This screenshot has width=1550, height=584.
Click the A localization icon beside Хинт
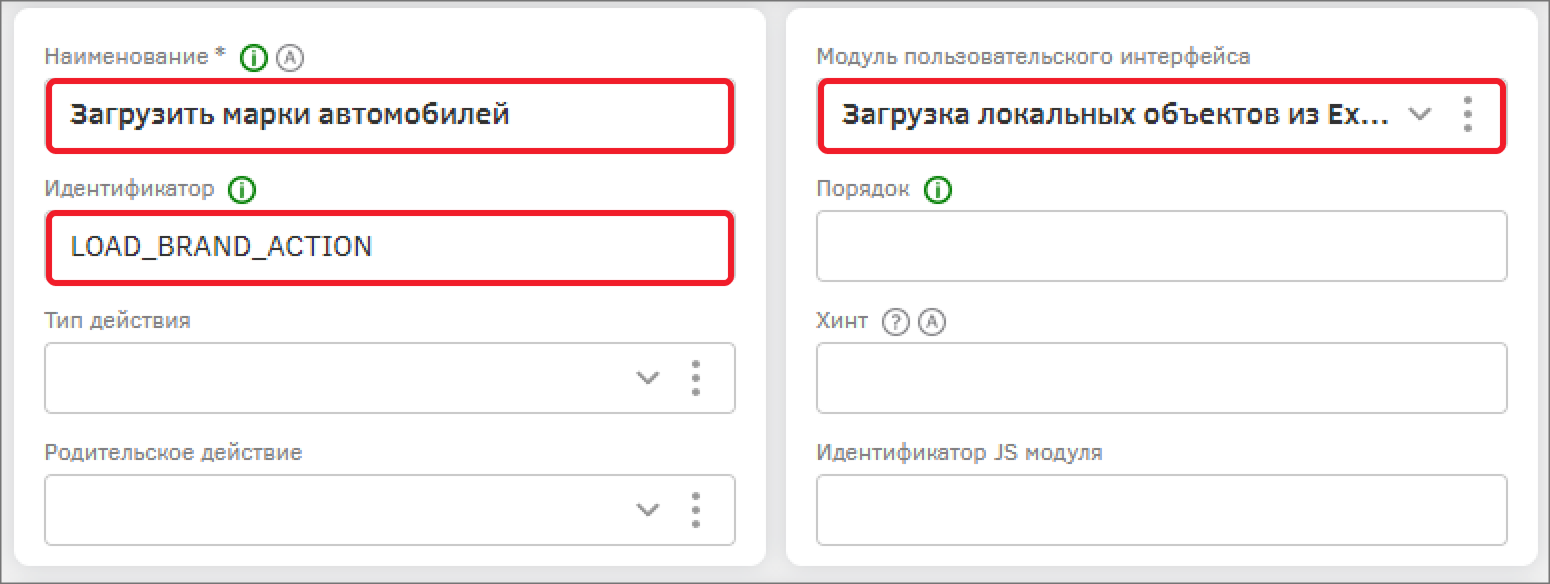click(931, 322)
